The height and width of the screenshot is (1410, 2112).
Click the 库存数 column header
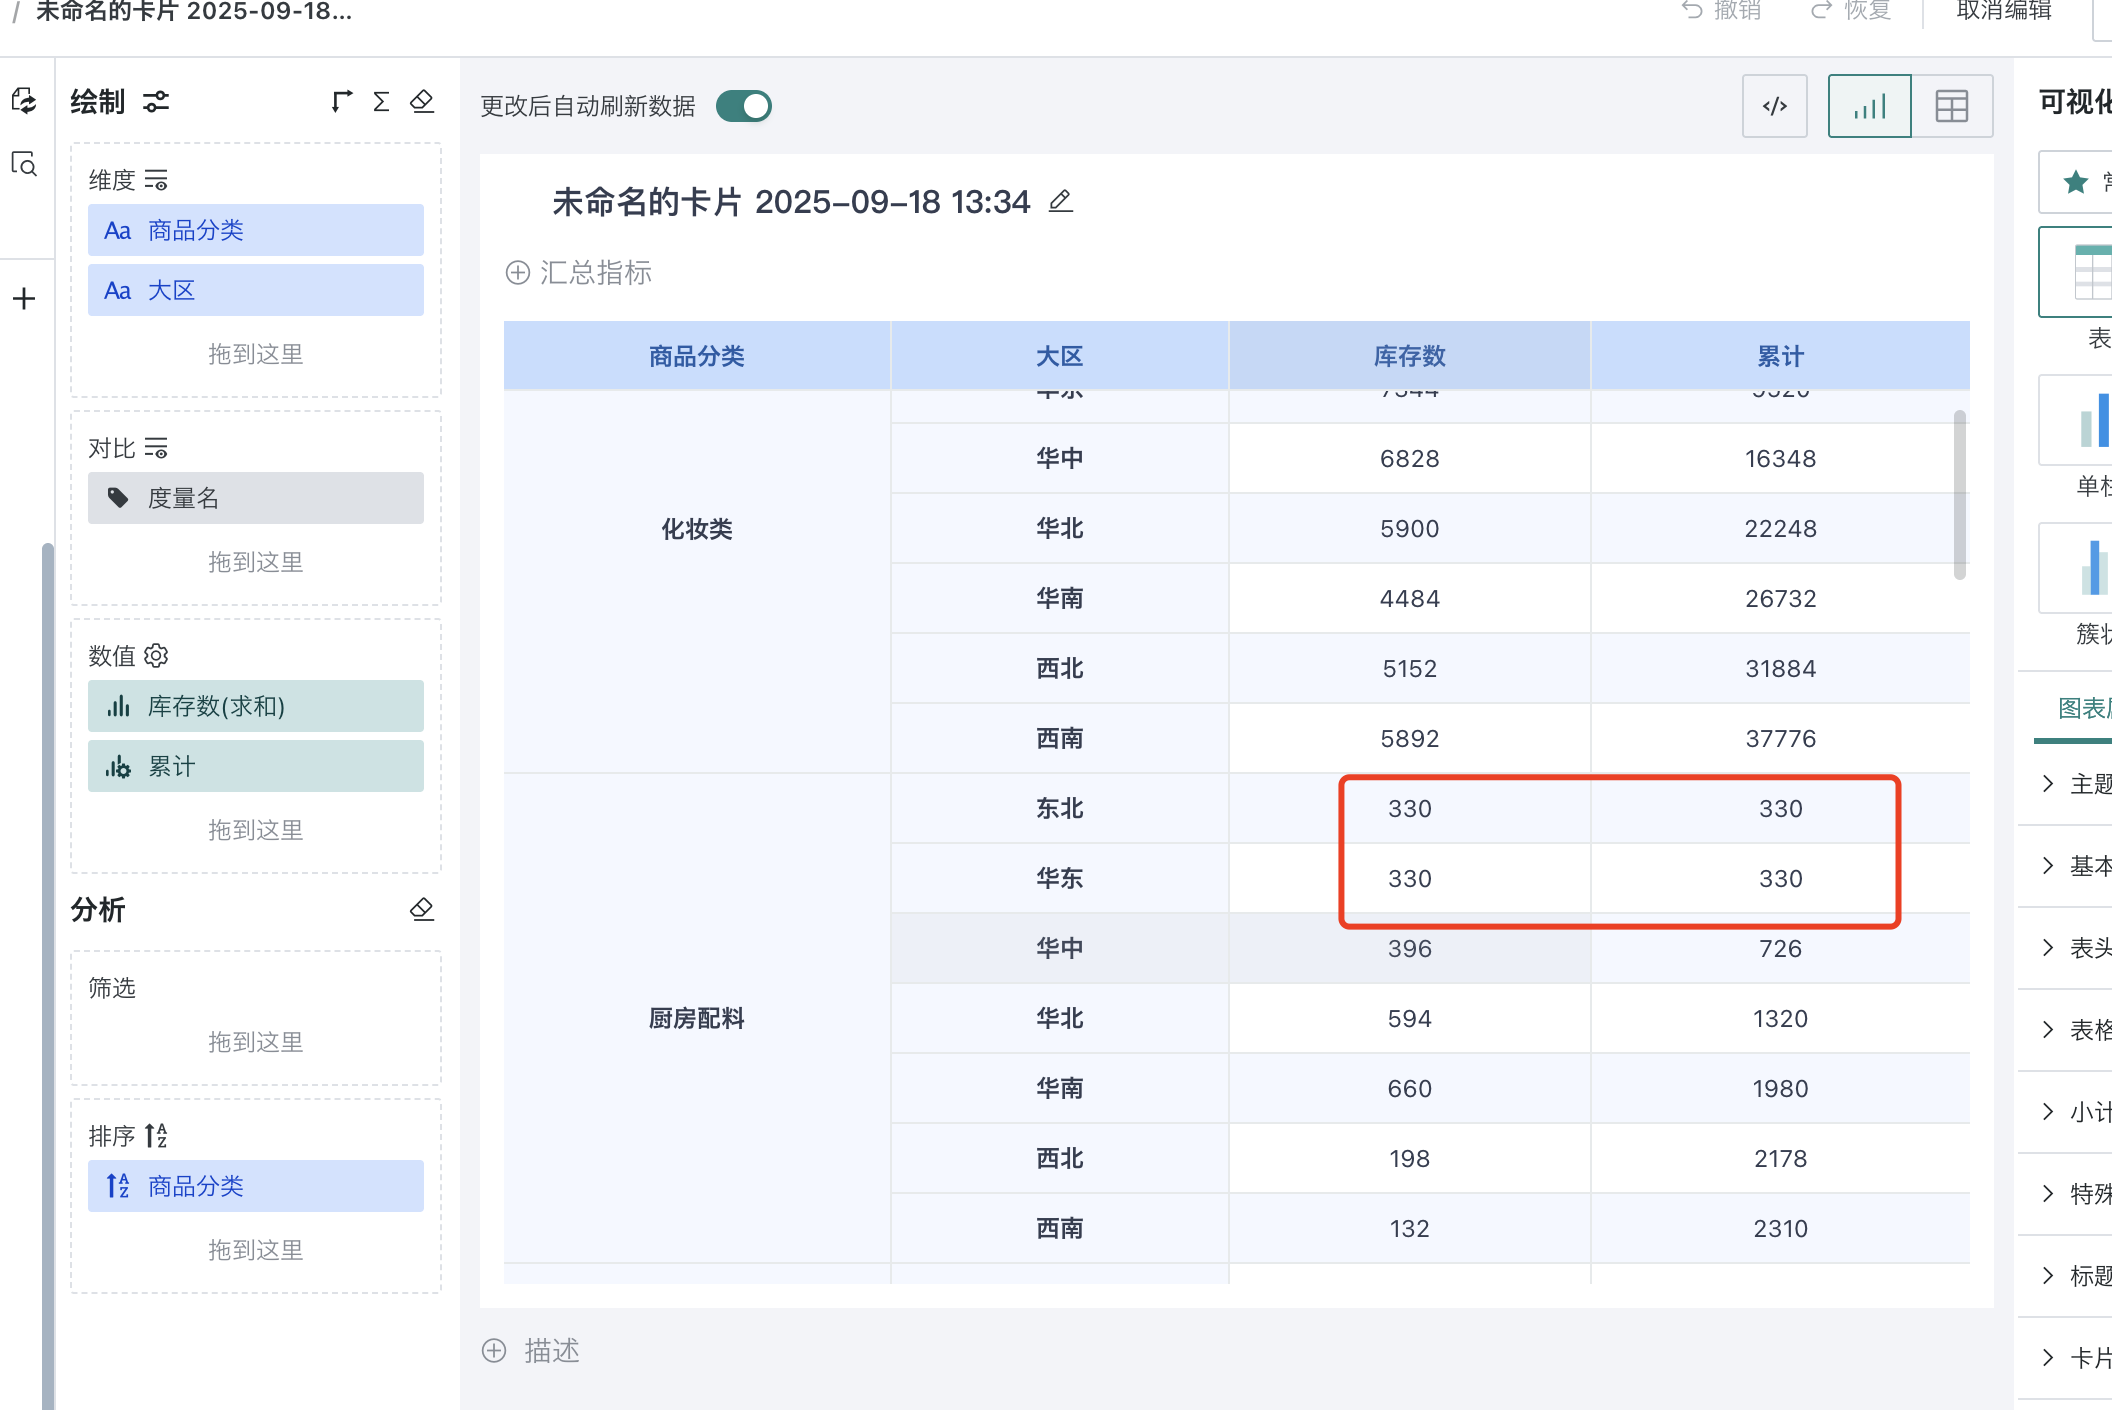tap(1410, 356)
